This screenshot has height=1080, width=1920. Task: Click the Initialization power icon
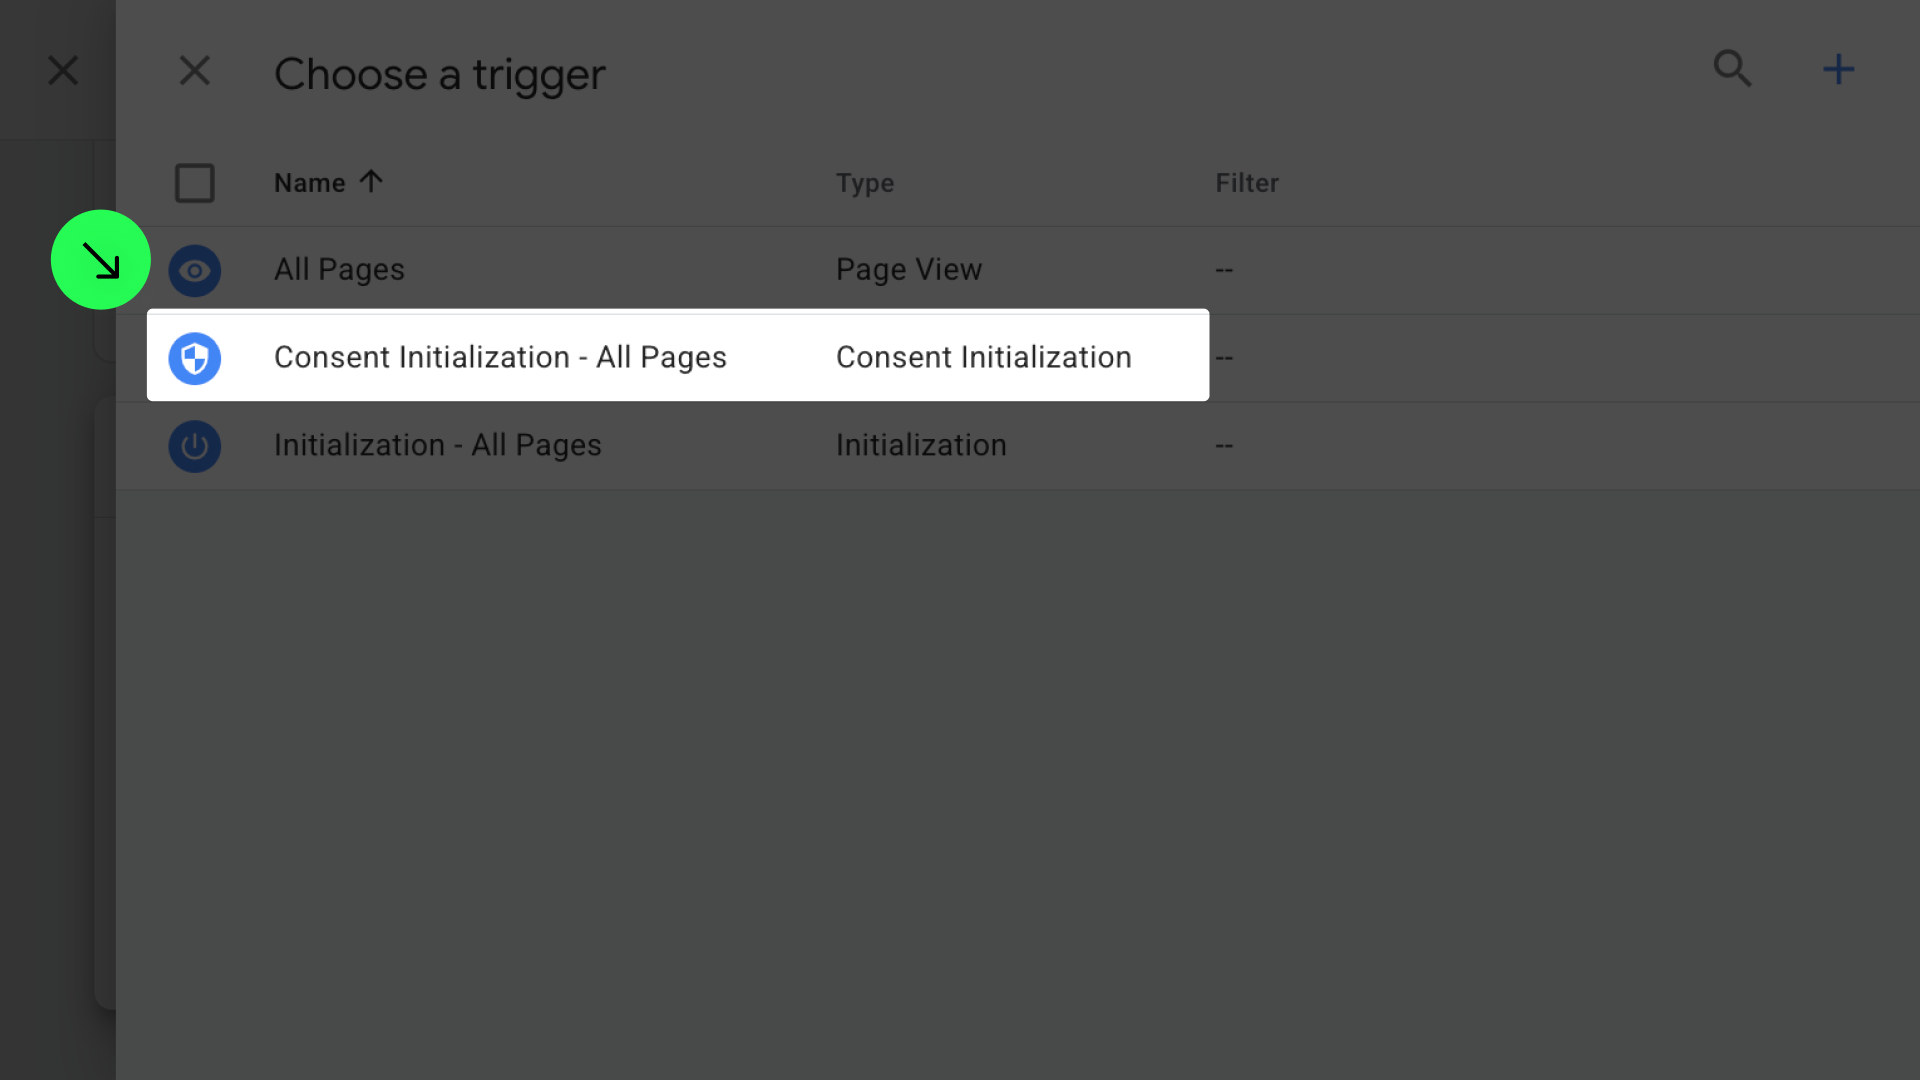pos(195,446)
